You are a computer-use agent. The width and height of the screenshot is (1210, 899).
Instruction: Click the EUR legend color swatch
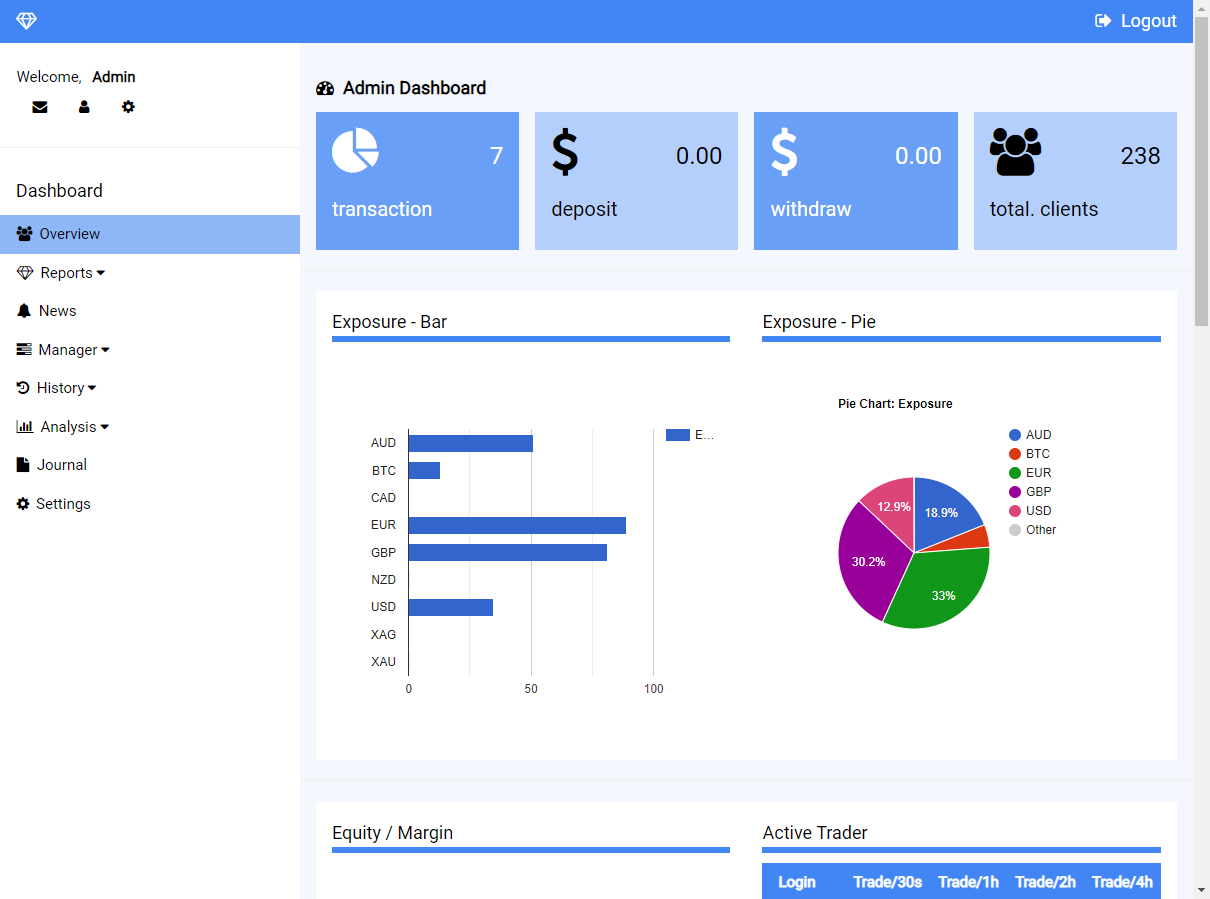click(1015, 473)
